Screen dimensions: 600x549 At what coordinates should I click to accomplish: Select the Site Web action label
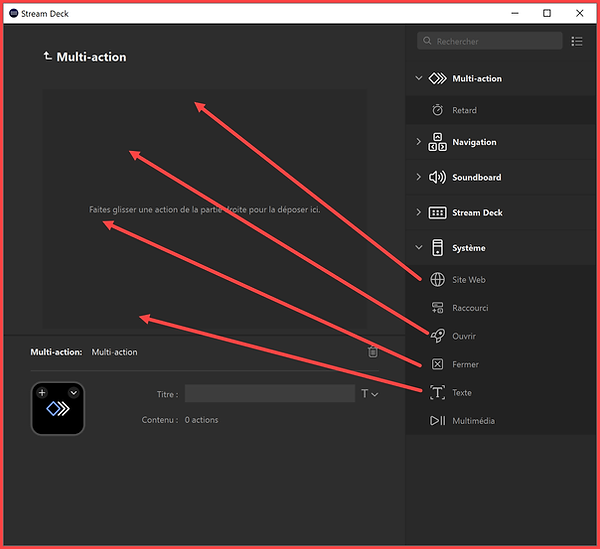469,280
